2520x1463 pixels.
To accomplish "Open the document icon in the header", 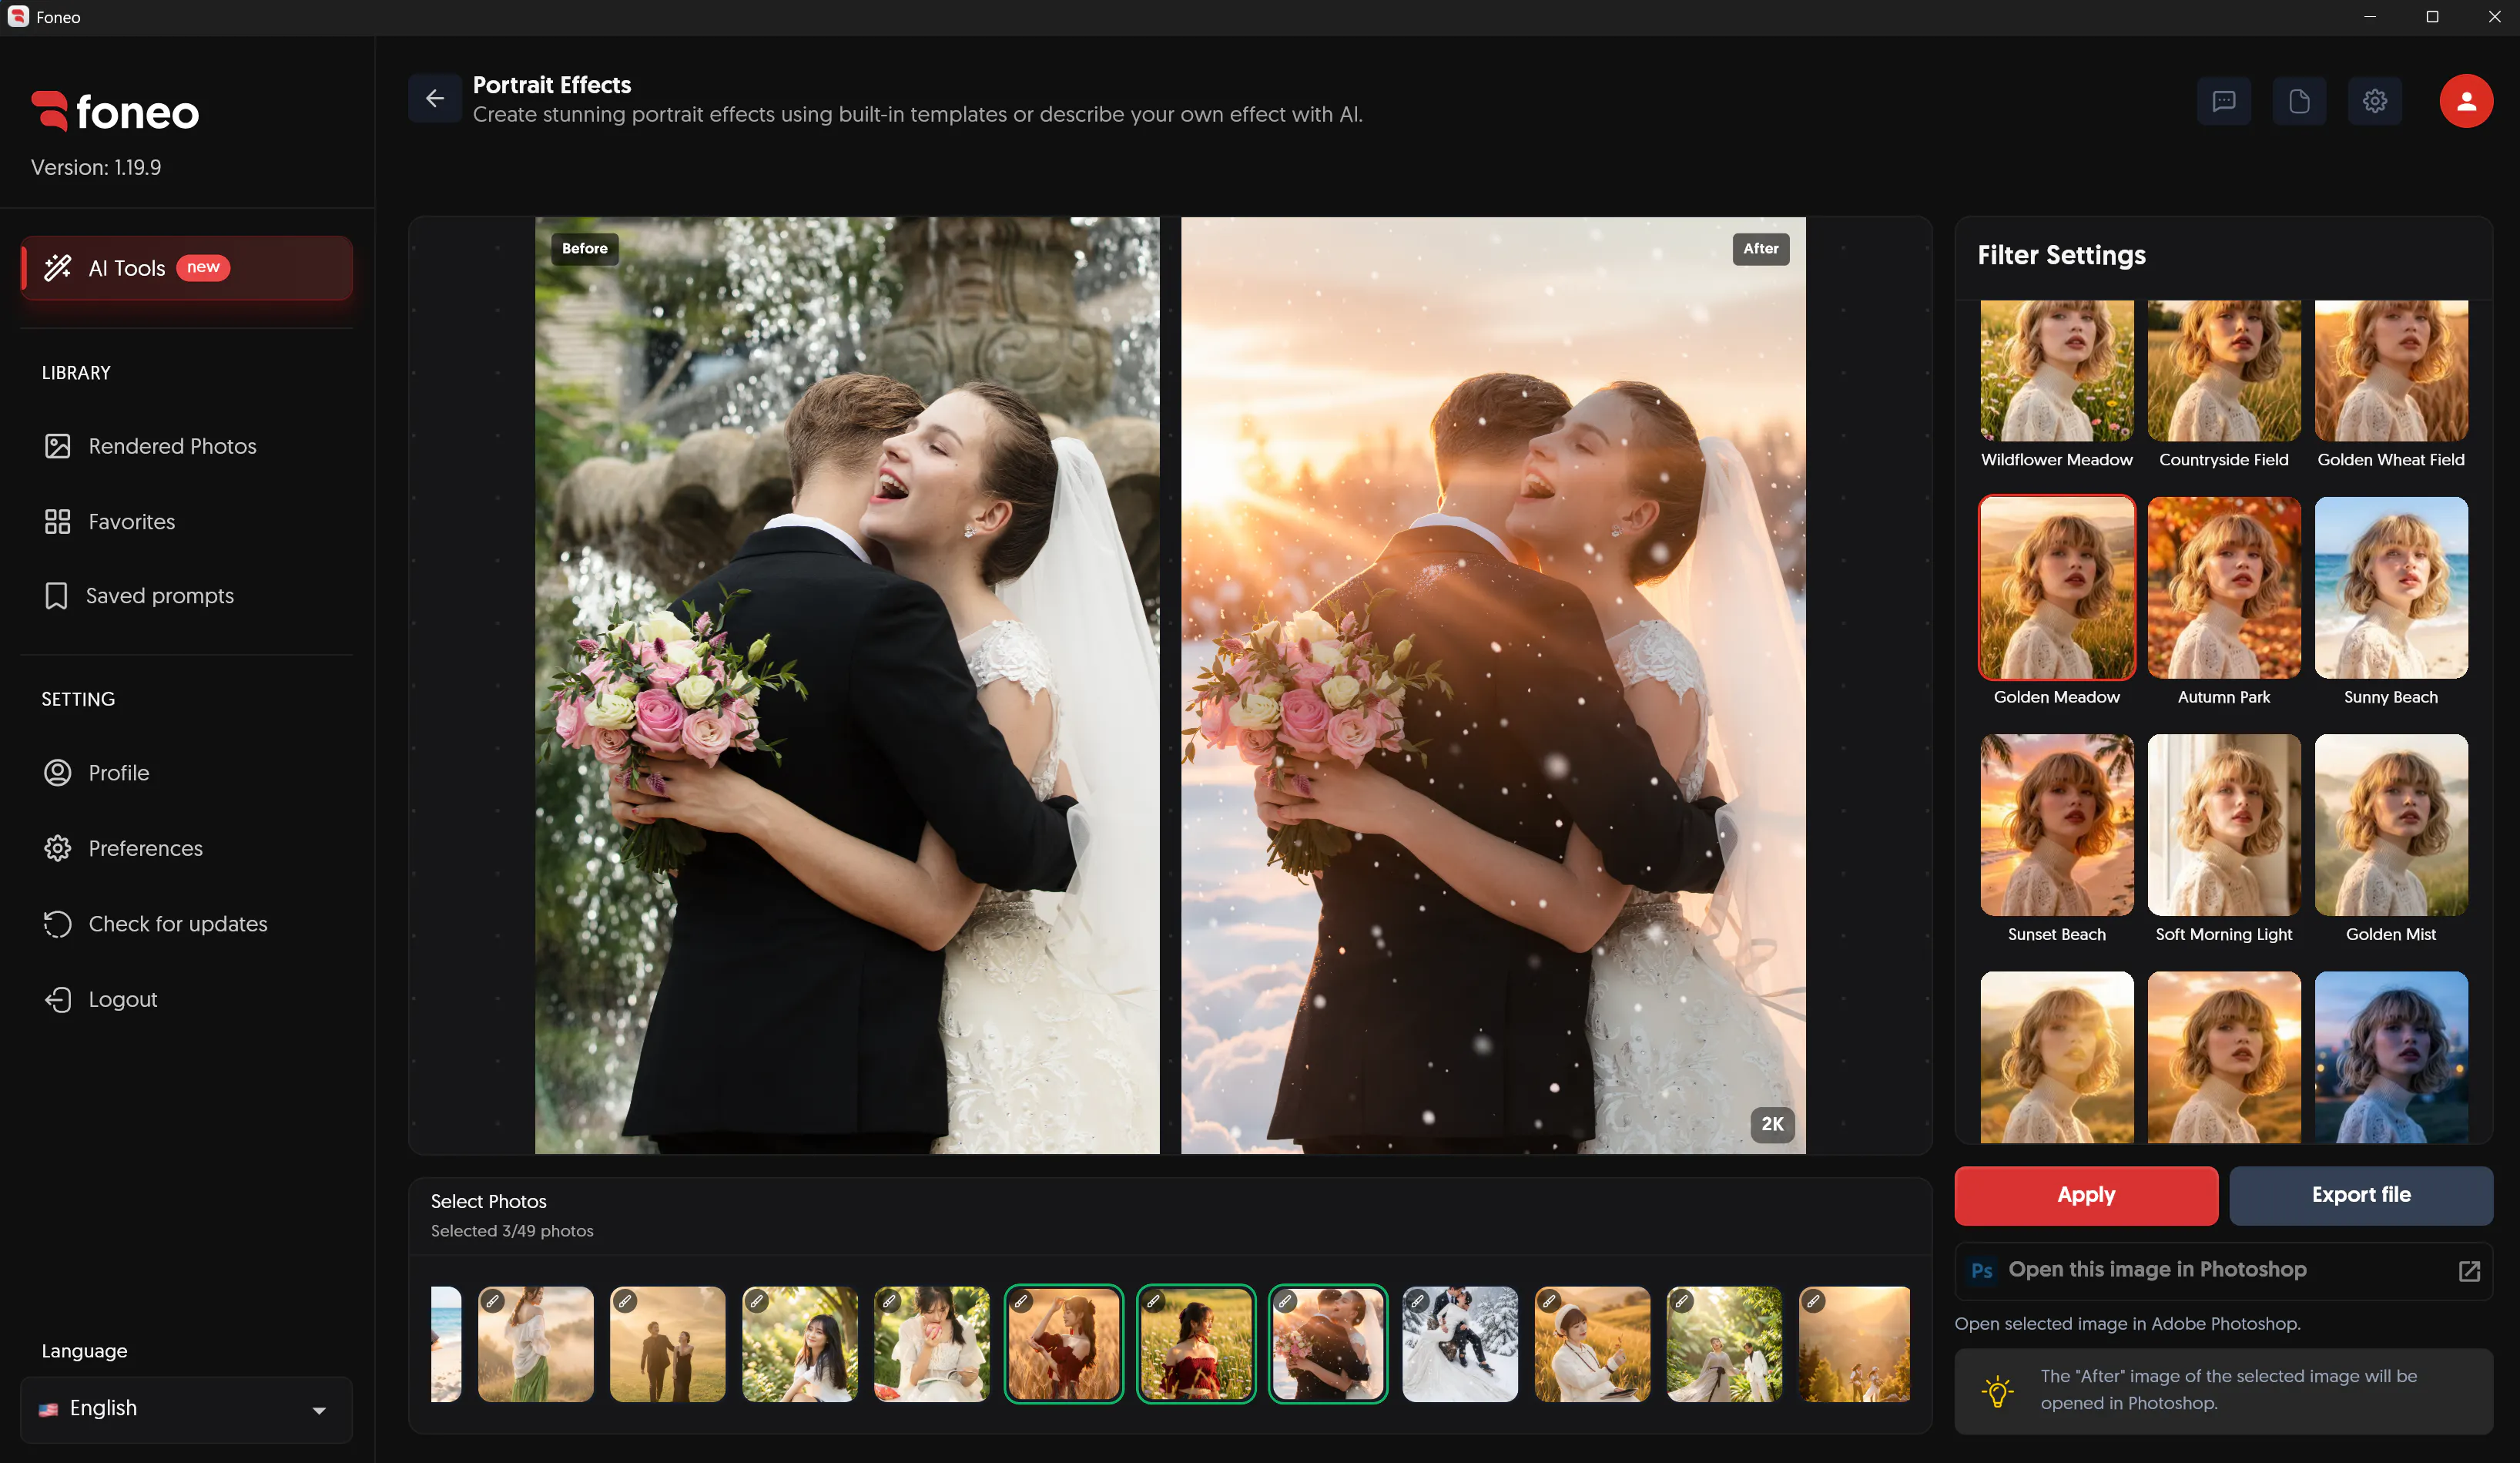I will coord(2299,101).
